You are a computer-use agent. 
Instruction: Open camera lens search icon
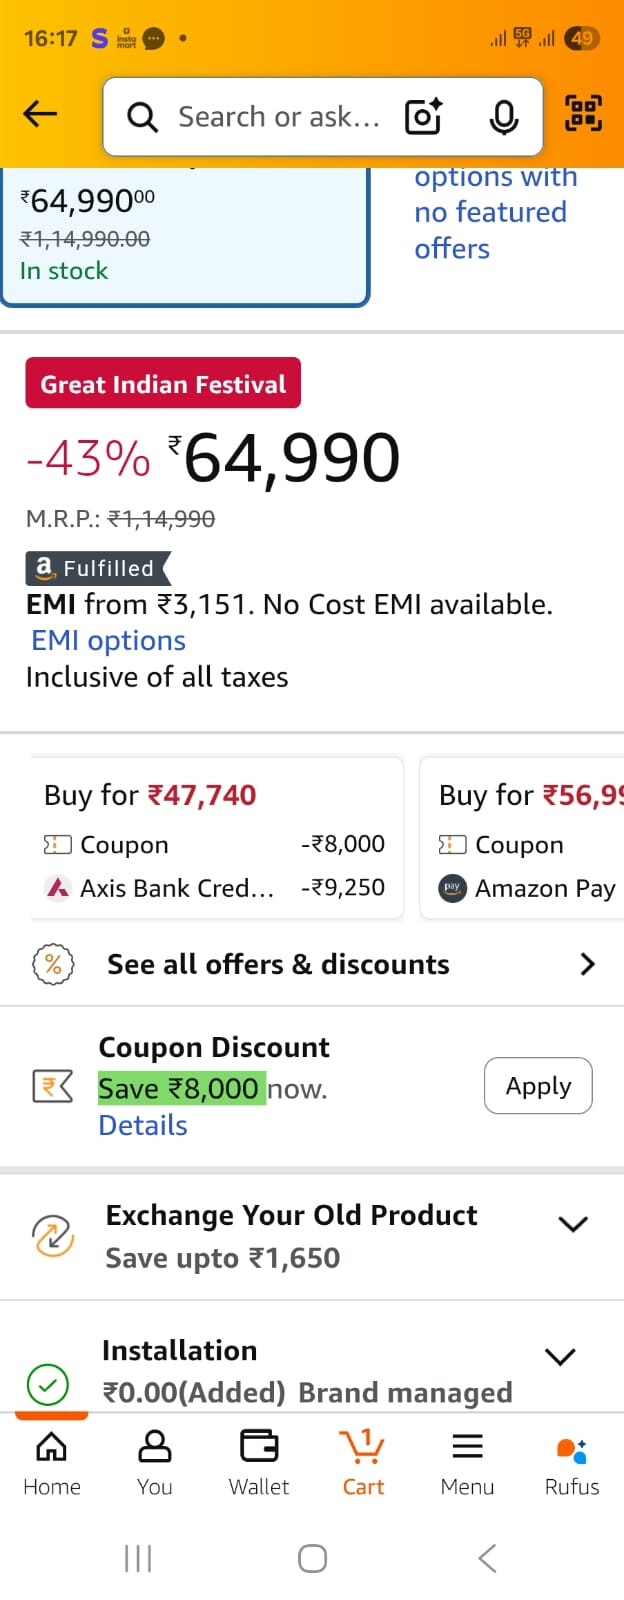423,117
